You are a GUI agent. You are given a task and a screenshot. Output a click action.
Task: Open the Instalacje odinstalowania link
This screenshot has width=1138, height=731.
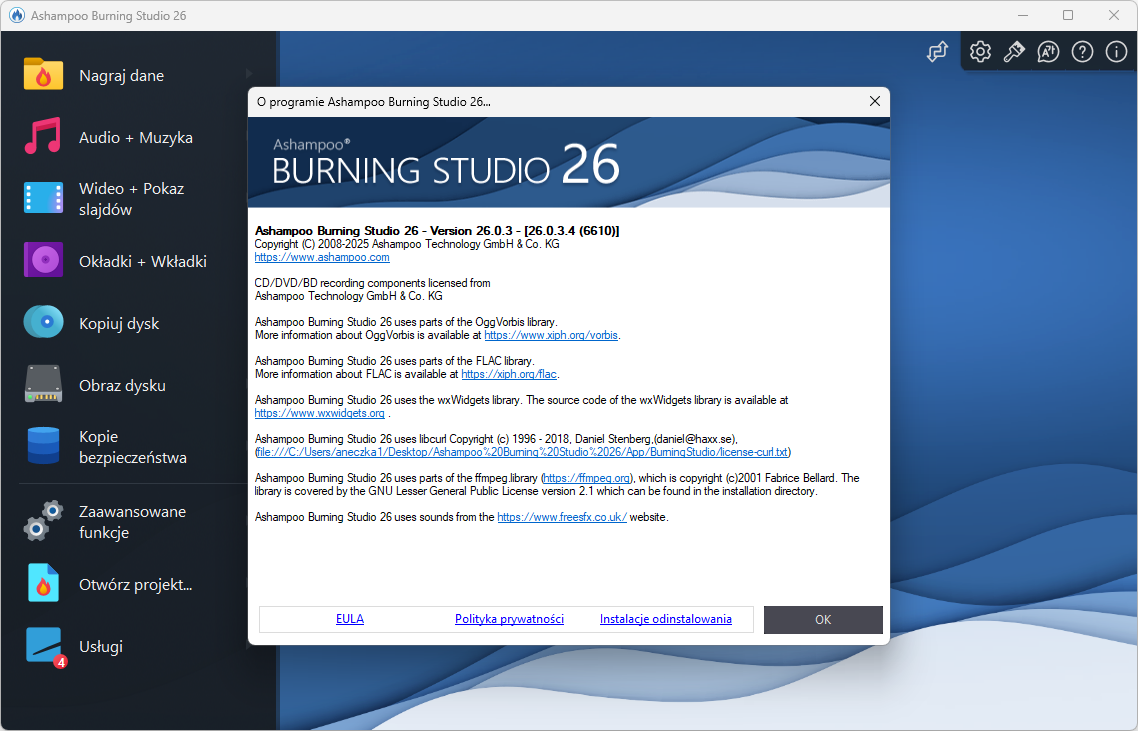point(666,619)
